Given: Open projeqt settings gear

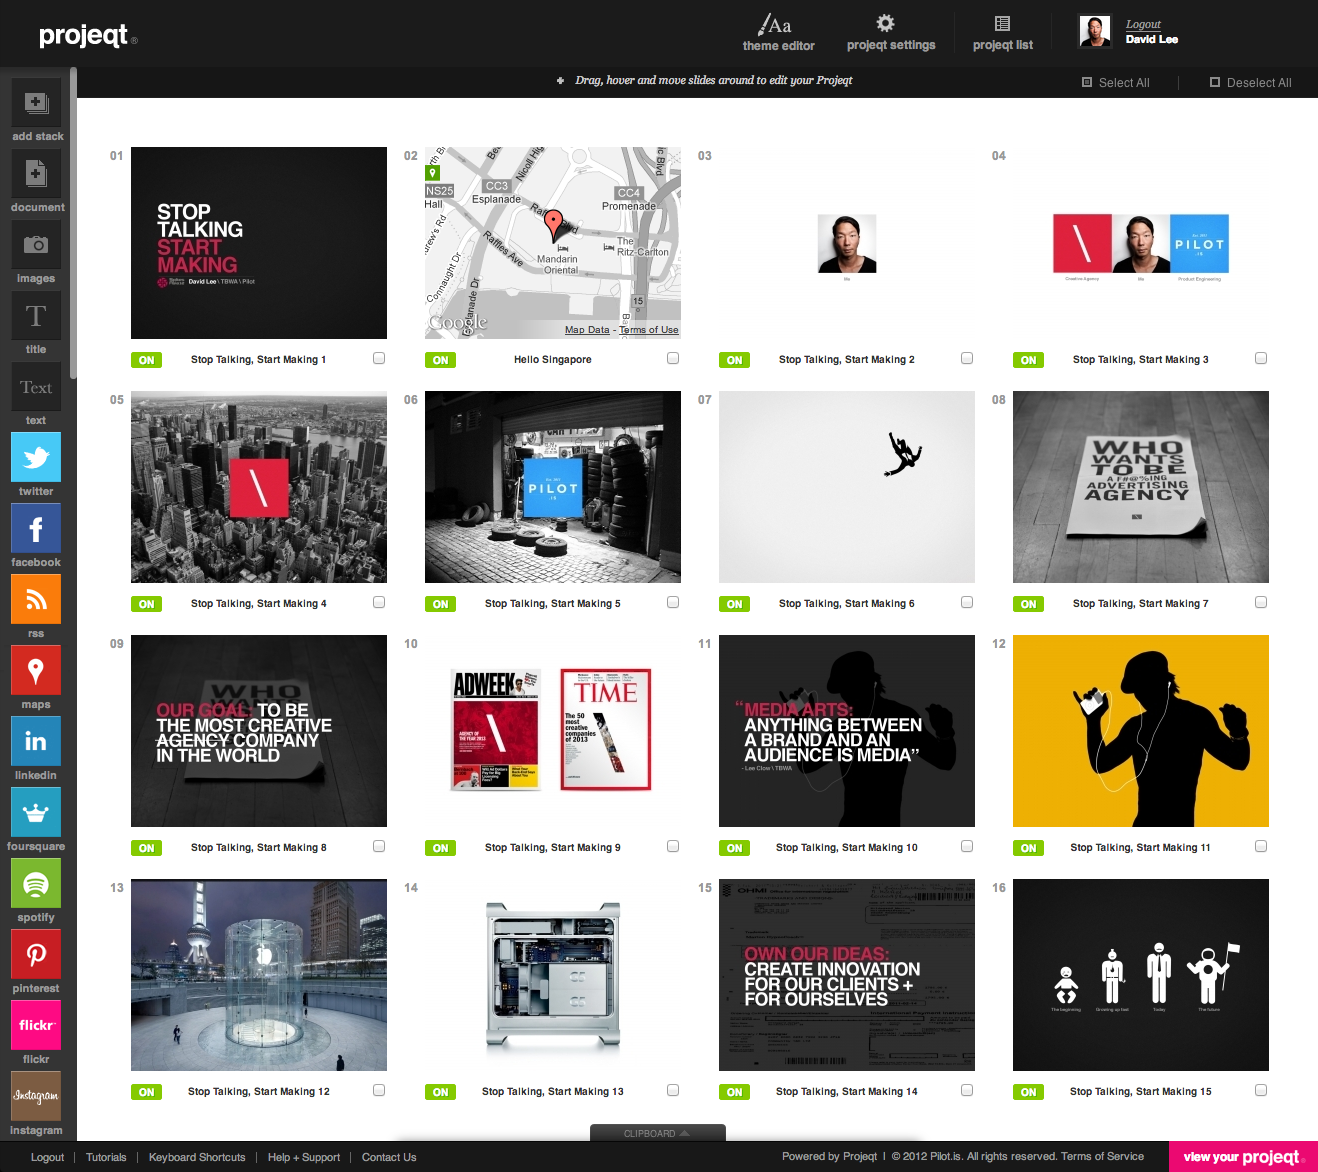Looking at the screenshot, I should [891, 33].
